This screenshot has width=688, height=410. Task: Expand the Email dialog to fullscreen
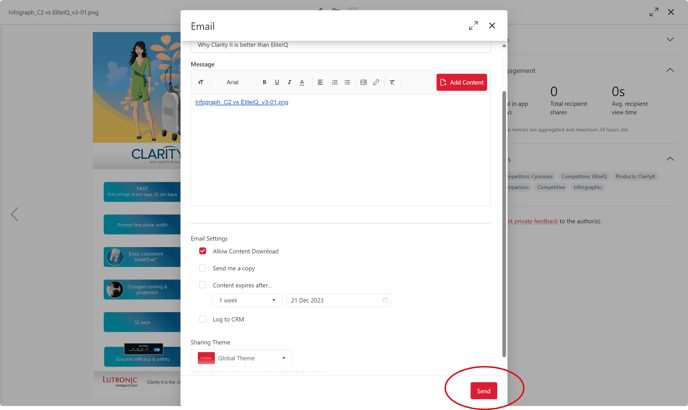473,26
